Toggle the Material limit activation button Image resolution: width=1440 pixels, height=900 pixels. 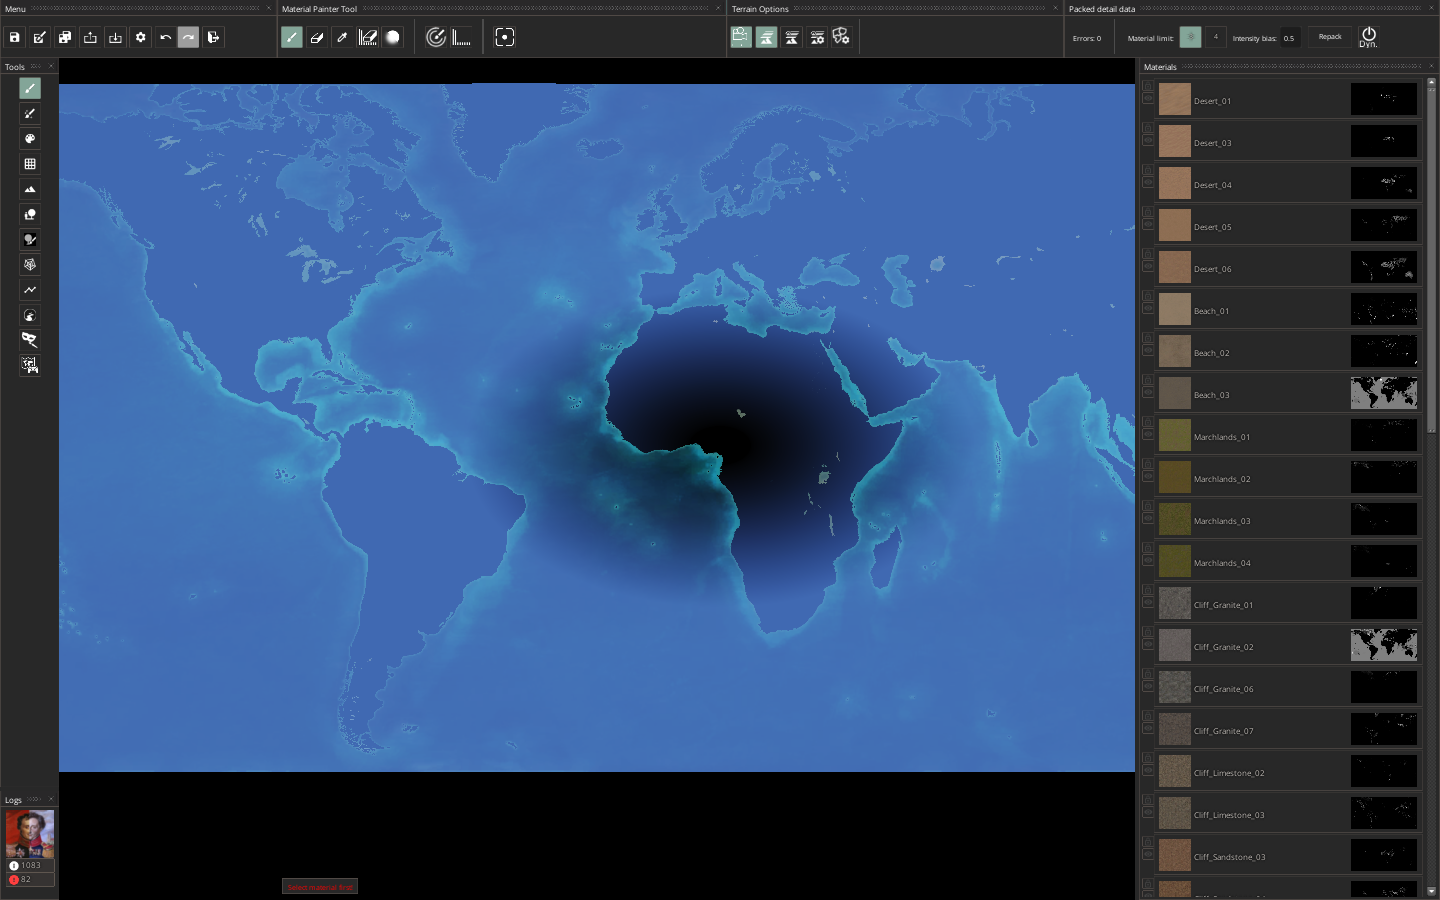pos(1190,37)
